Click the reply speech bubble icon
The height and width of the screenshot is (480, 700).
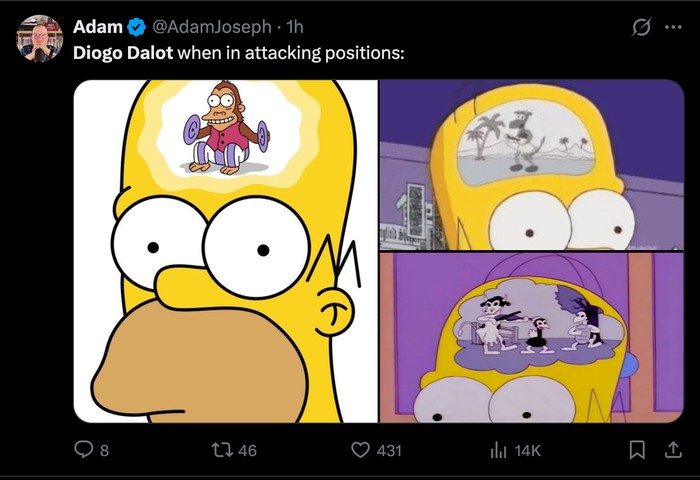click(85, 450)
